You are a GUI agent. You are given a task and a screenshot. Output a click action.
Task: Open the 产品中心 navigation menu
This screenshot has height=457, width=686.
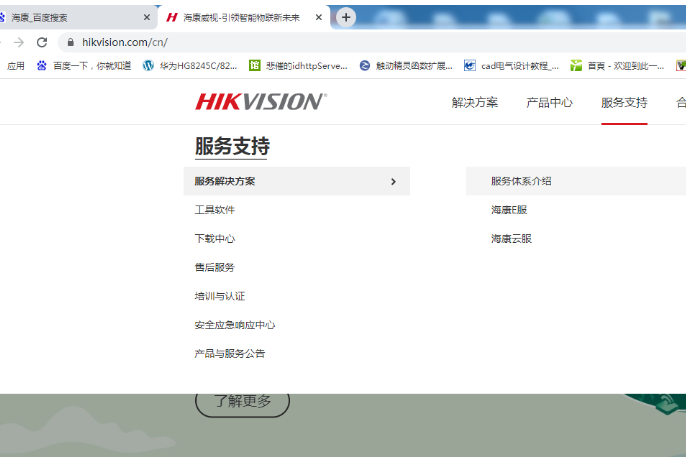click(x=549, y=102)
